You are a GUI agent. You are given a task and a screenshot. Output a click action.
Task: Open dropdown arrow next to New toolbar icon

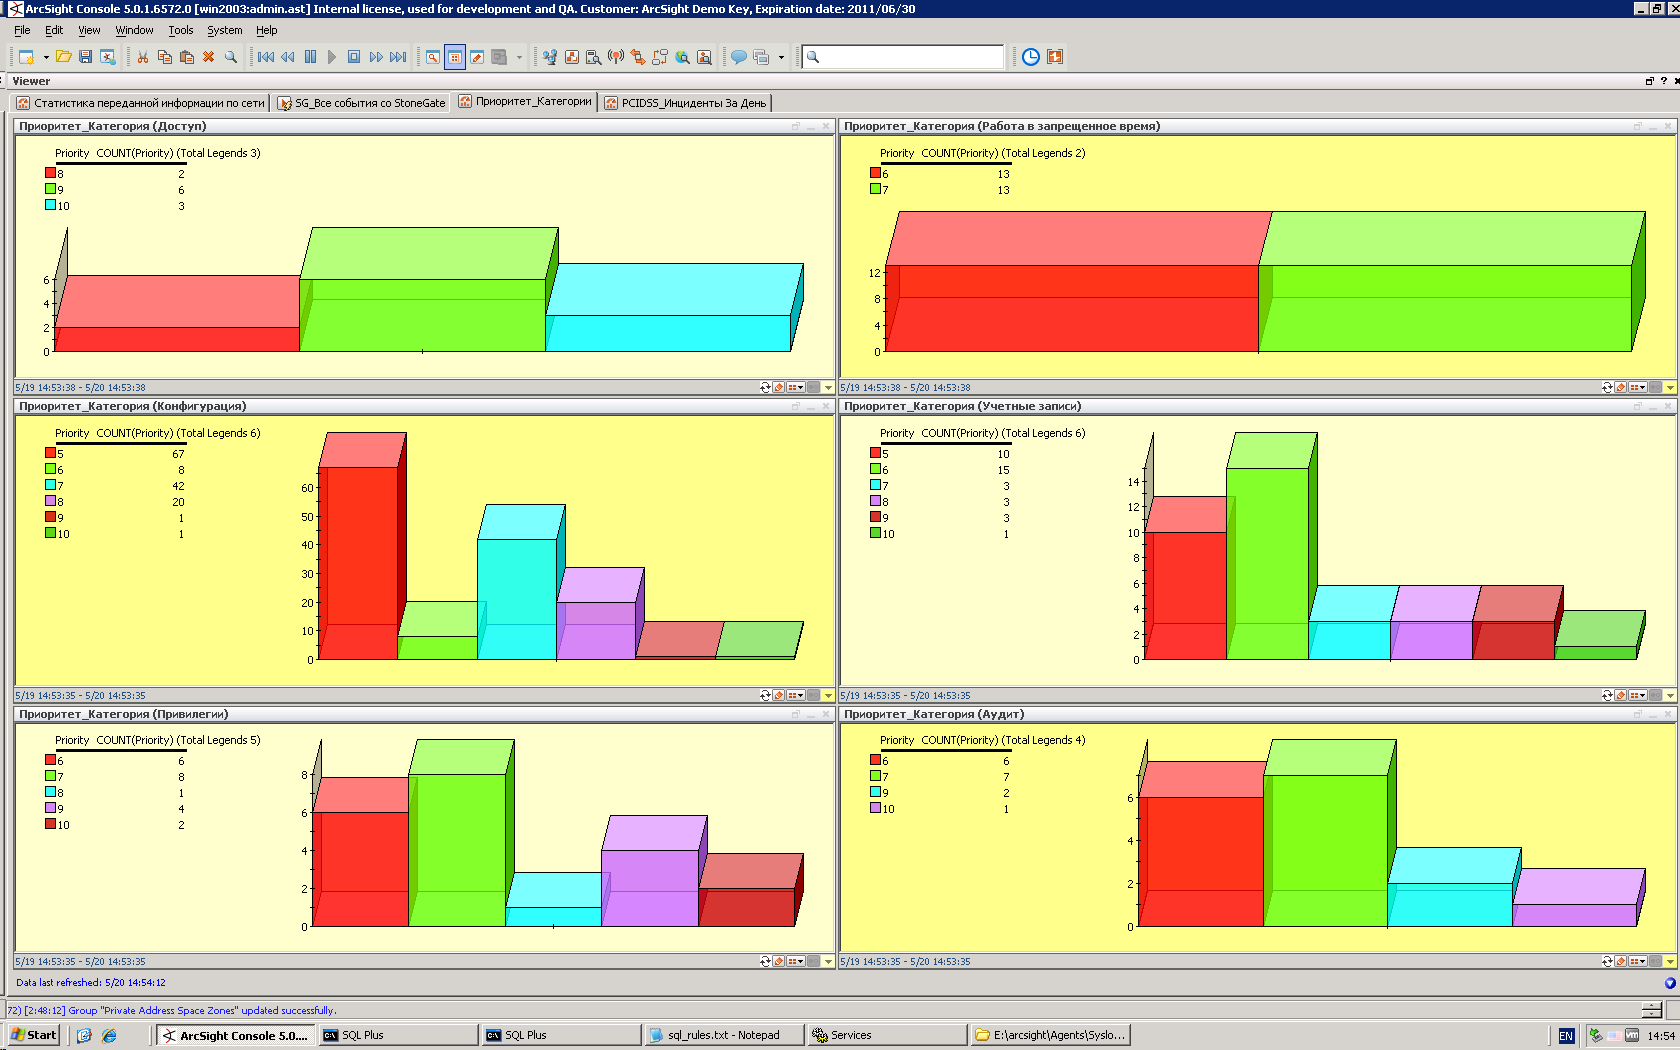[x=46, y=57]
